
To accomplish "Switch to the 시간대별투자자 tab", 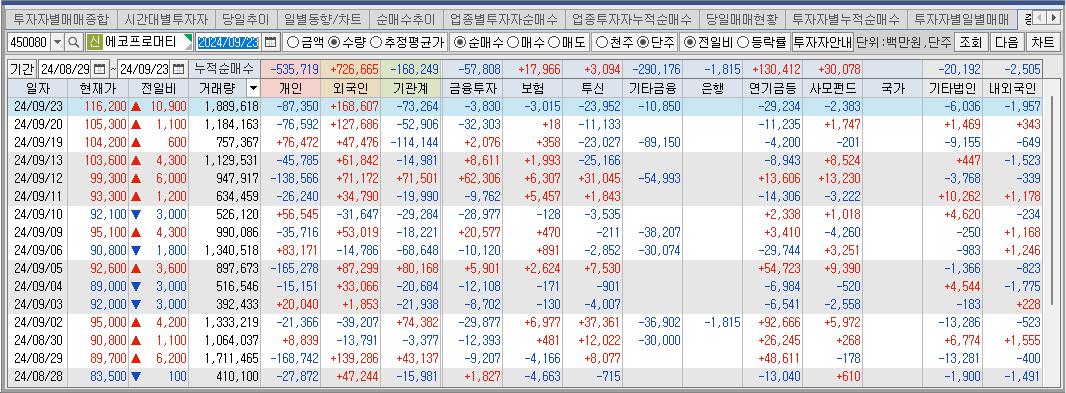I will tap(167, 20).
